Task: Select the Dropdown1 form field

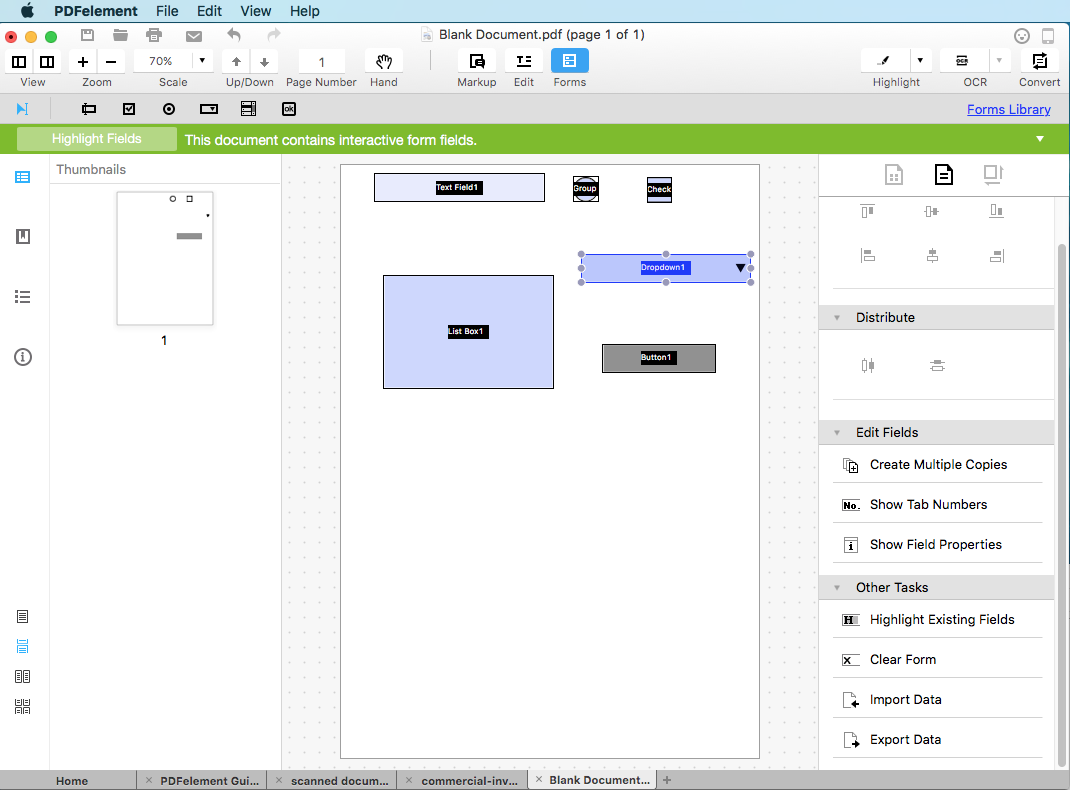Action: (665, 267)
